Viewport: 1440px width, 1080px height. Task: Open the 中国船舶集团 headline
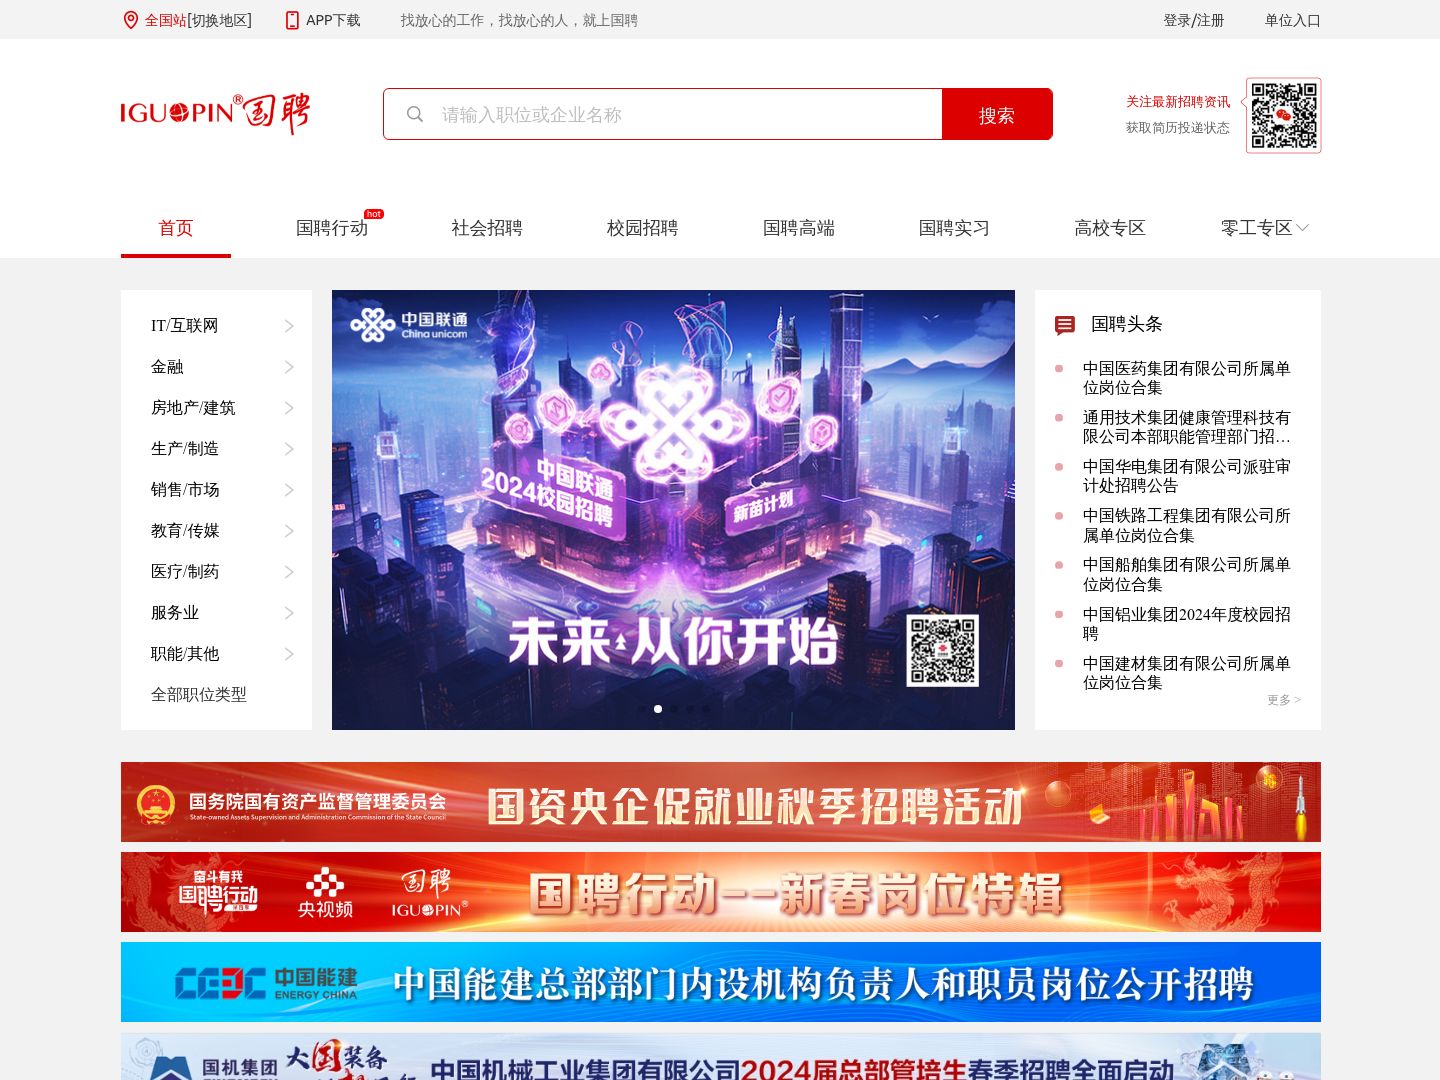point(1187,574)
